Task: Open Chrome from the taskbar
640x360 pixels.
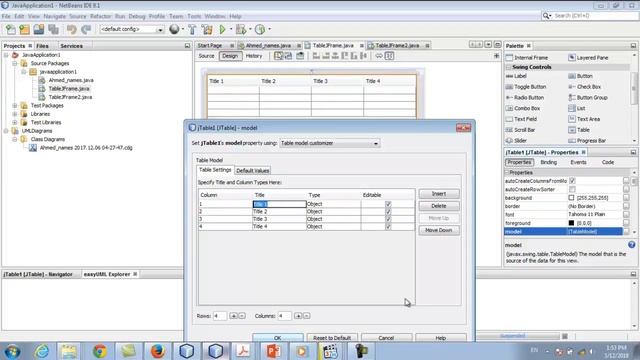Action: (x=100, y=351)
